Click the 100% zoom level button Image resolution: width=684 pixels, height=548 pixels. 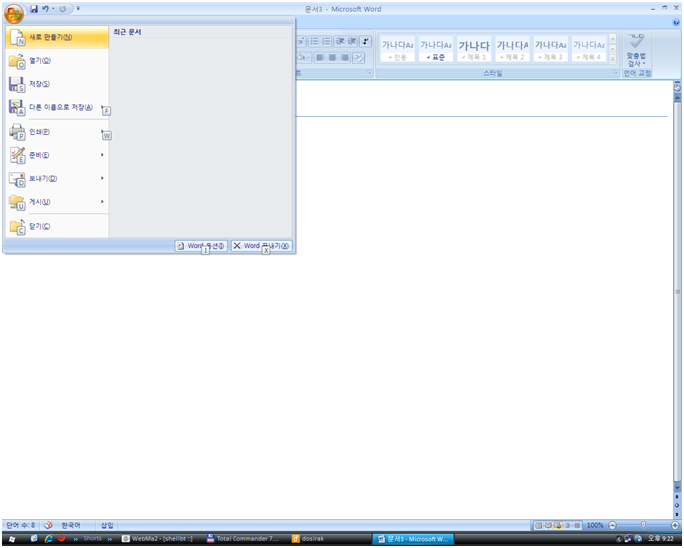[595, 525]
